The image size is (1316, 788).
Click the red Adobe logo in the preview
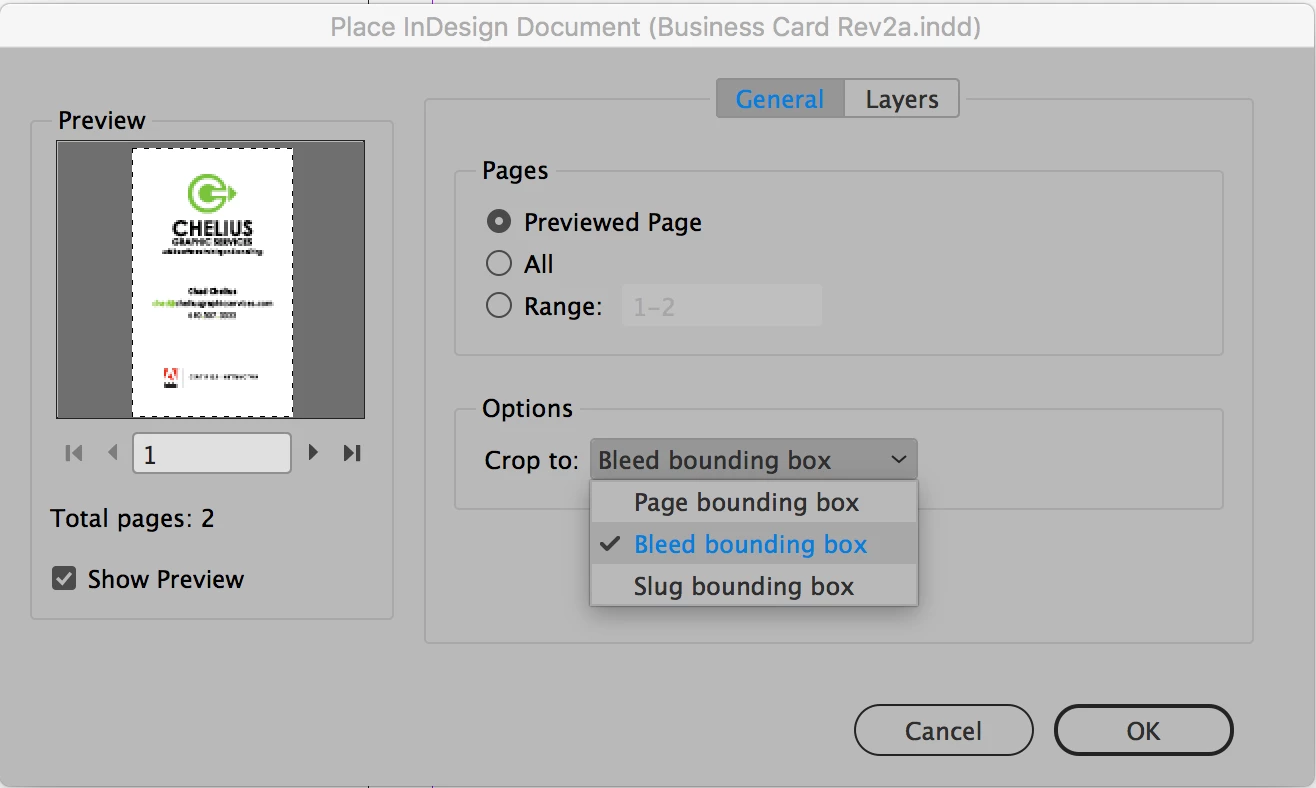[170, 377]
